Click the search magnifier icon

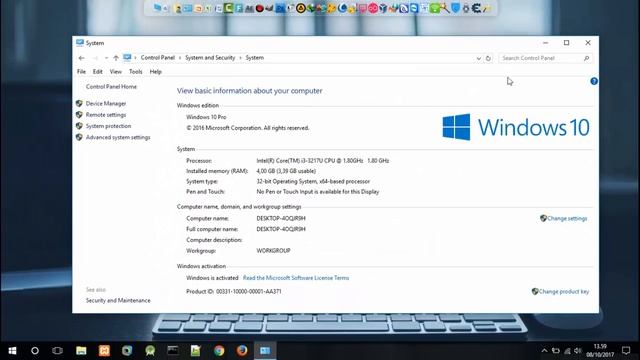click(x=587, y=58)
